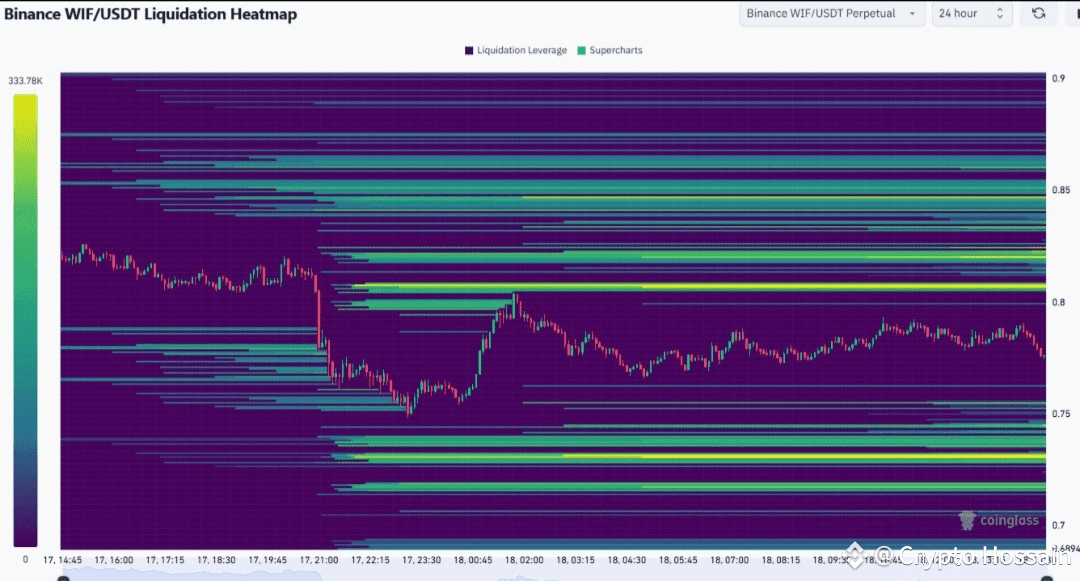Click the '17, 23:30' time axis label

422,560
